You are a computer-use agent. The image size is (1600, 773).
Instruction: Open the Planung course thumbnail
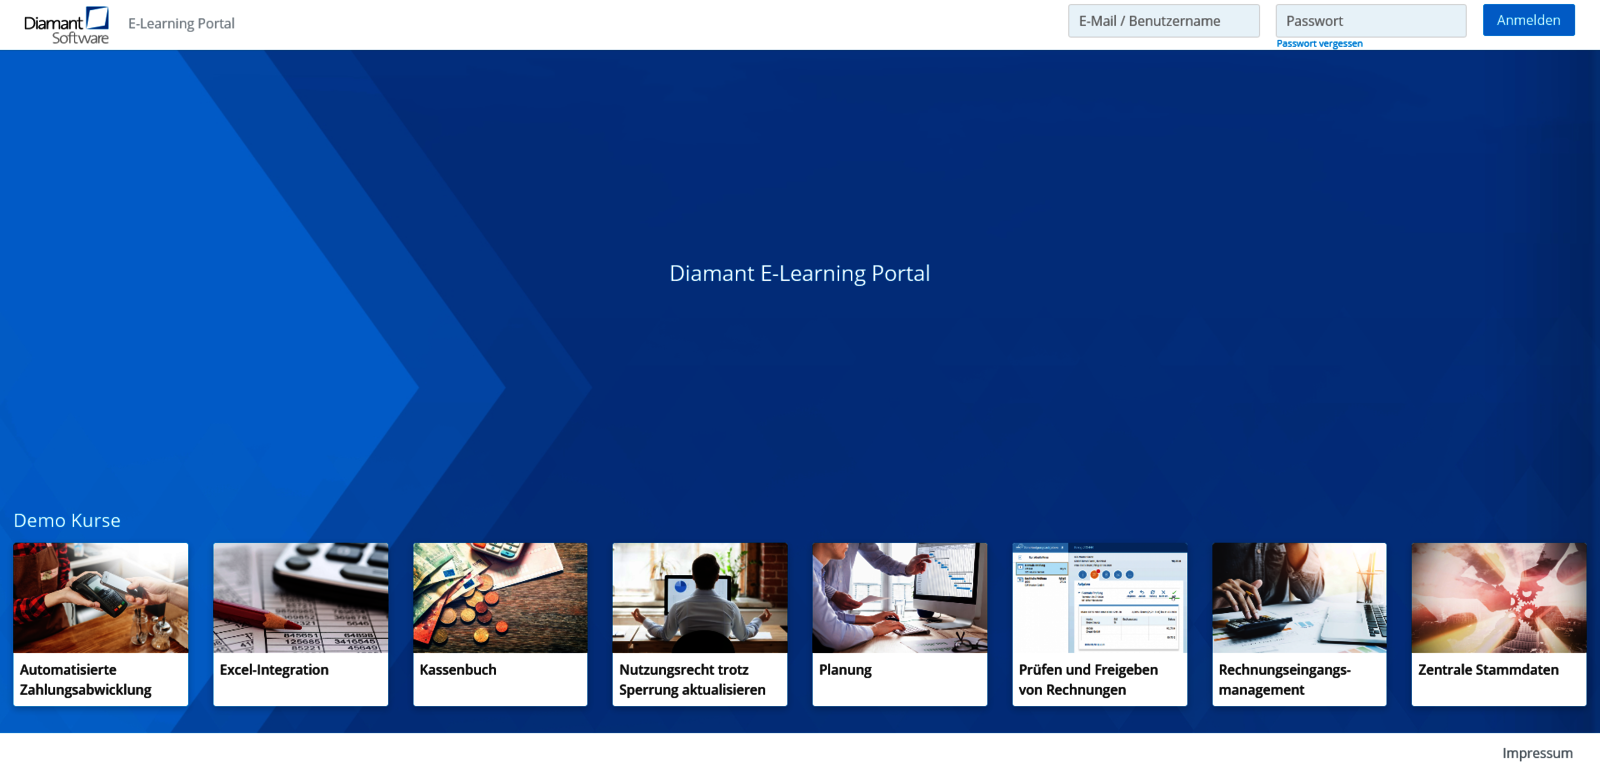[x=899, y=598]
